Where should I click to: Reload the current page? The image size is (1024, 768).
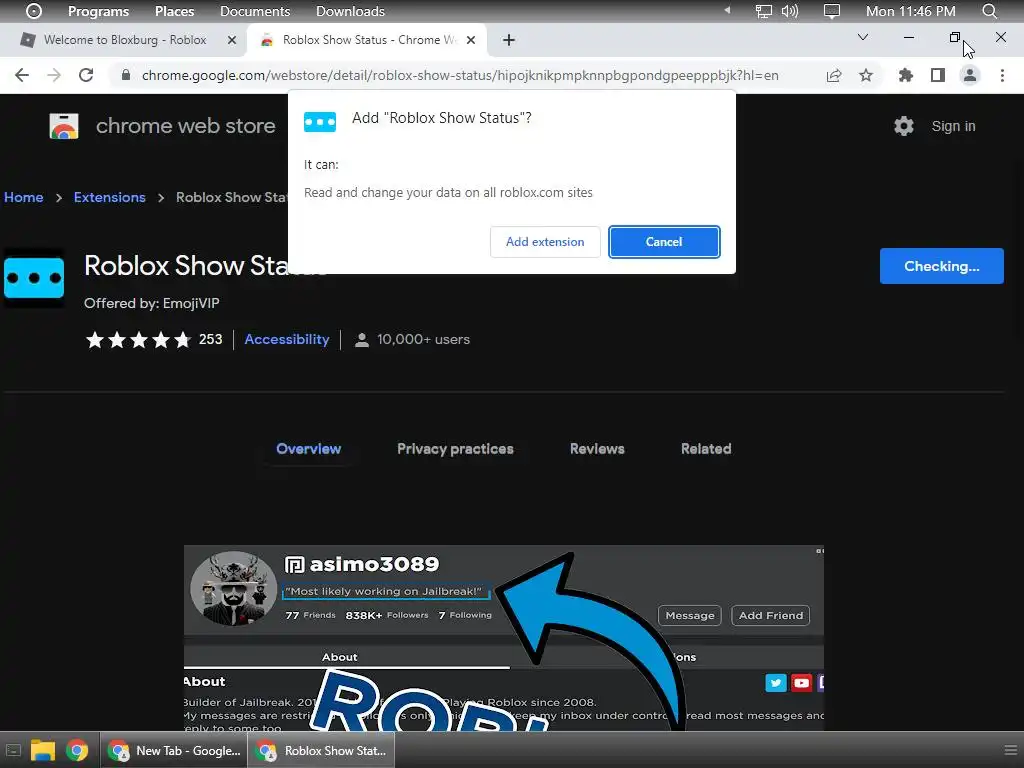point(86,75)
